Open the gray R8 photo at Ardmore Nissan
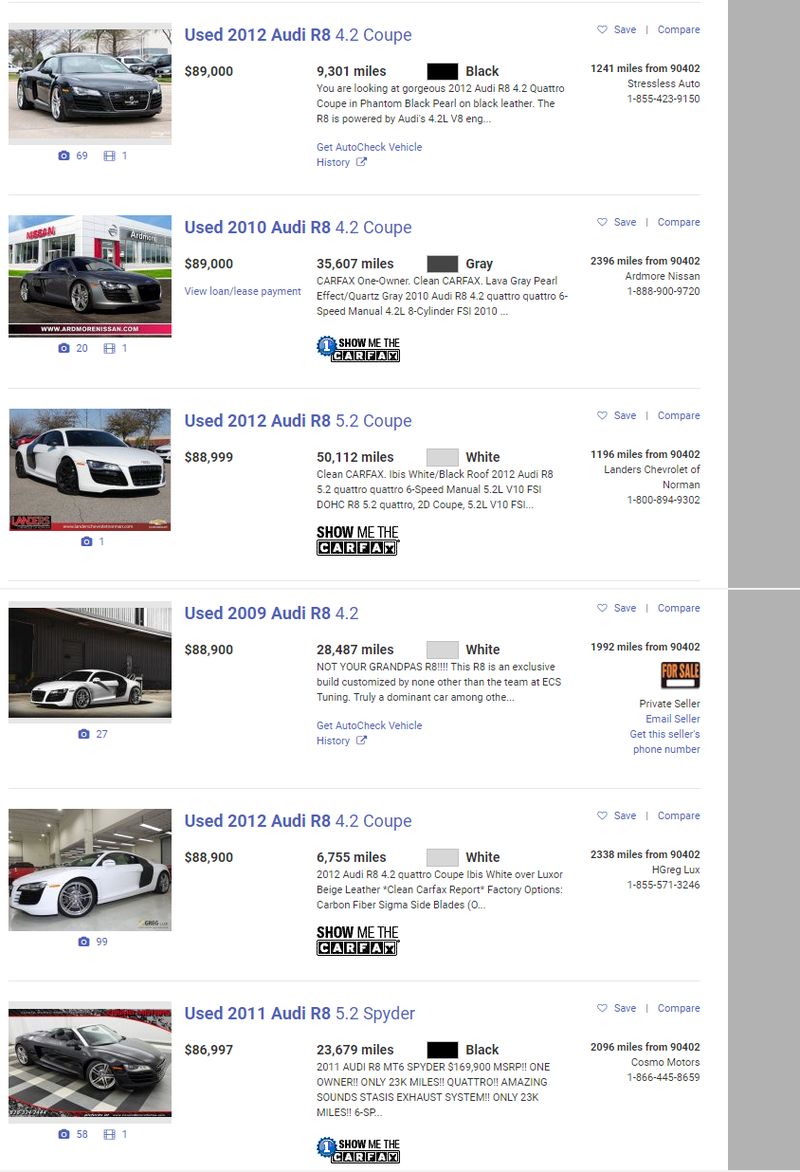Viewport: 800px width, 1172px height. (x=90, y=276)
